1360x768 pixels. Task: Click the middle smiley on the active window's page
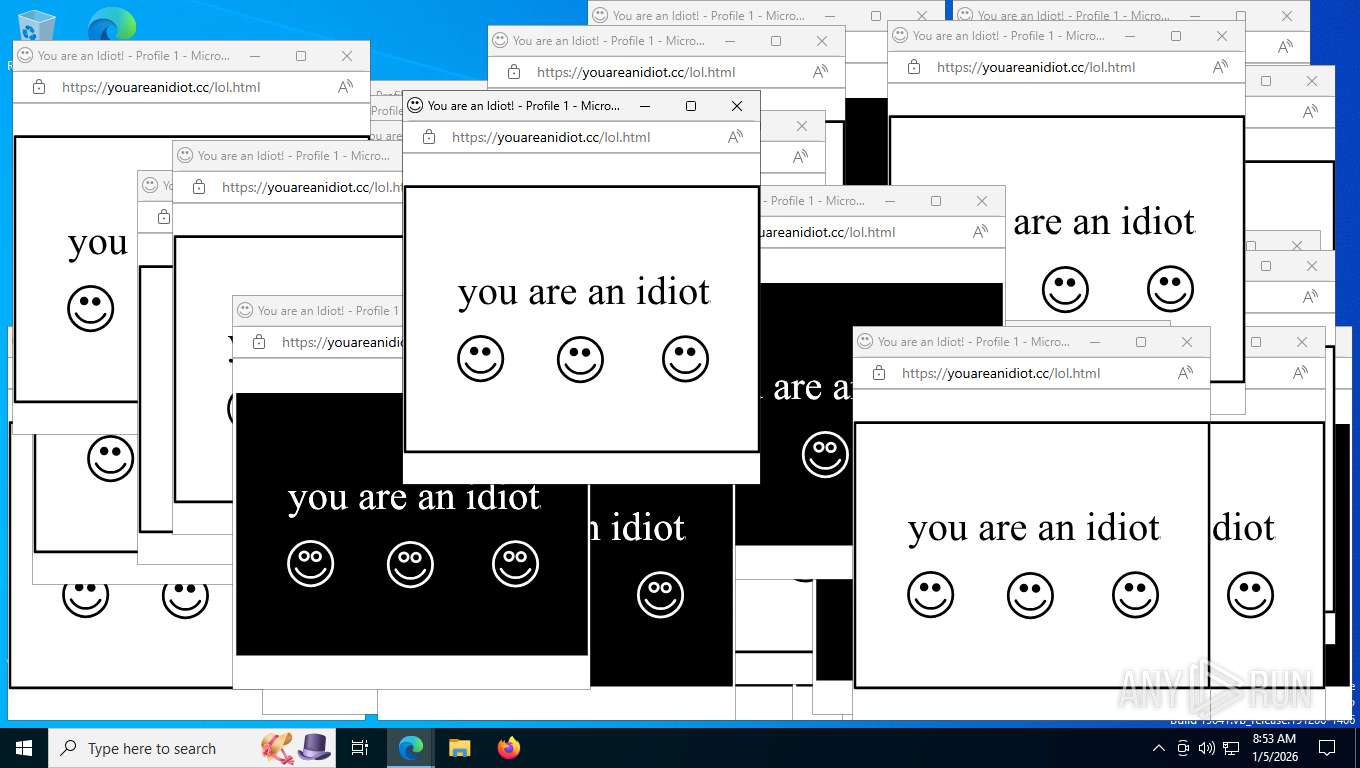coord(580,359)
